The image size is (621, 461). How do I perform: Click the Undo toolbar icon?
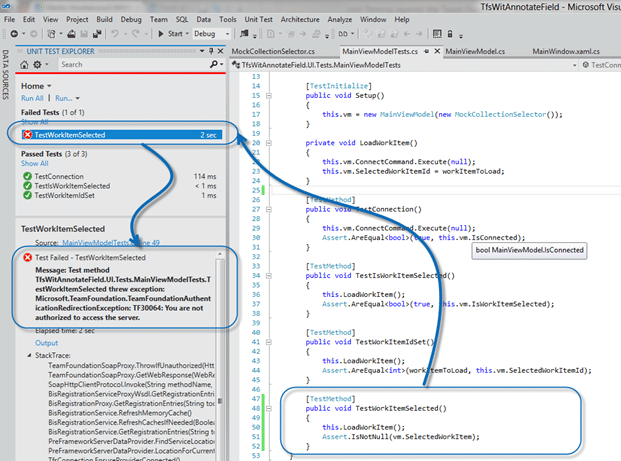click(115, 34)
